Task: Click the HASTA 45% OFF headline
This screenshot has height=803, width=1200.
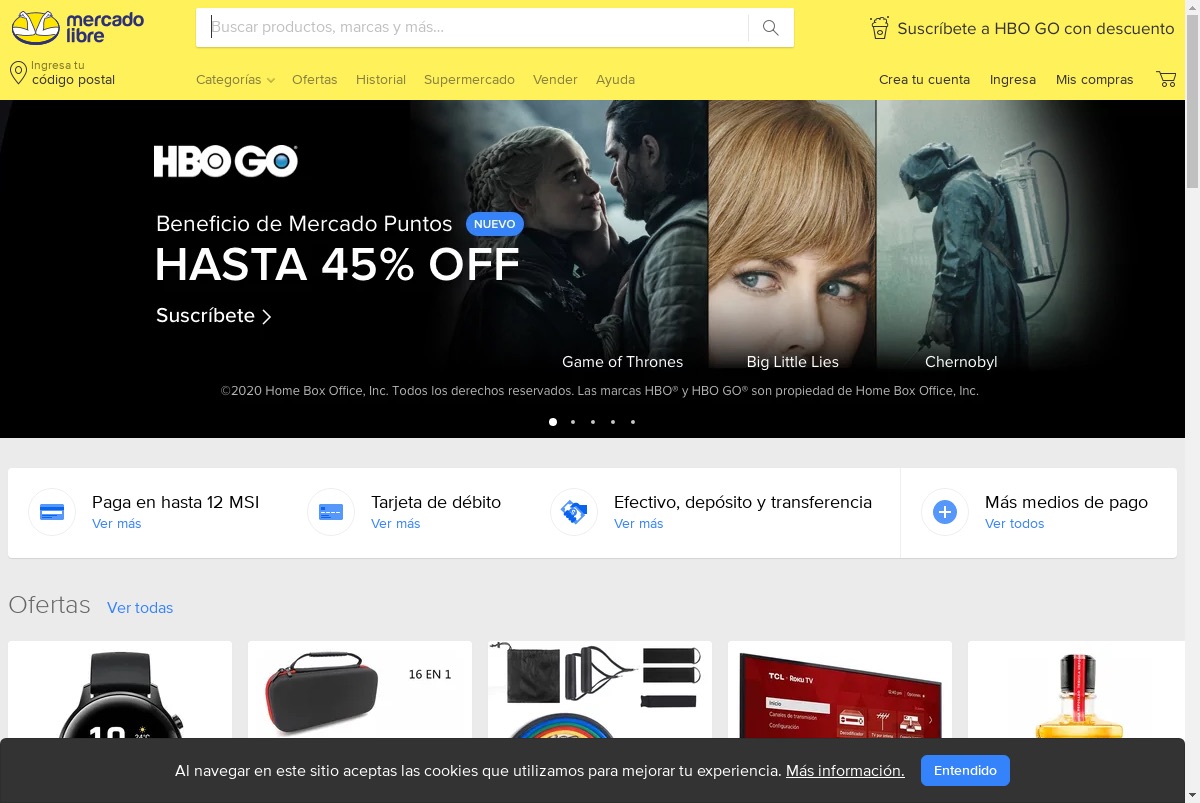Action: pos(337,265)
